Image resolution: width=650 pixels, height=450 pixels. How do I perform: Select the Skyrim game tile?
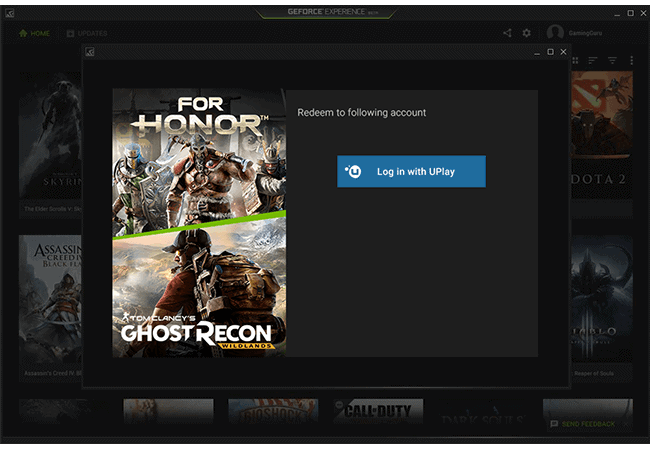click(x=50, y=145)
